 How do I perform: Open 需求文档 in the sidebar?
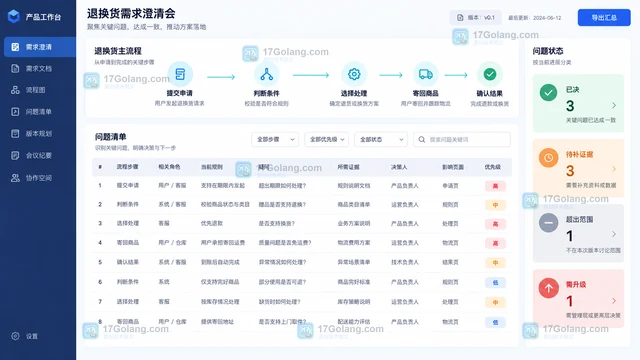tap(40, 69)
